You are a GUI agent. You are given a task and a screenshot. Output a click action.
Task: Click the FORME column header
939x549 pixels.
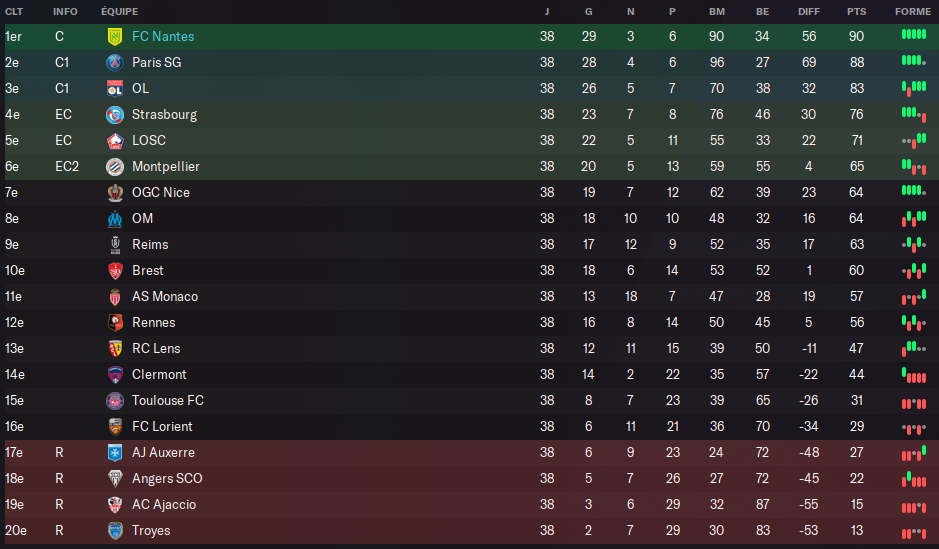pyautogui.click(x=912, y=11)
